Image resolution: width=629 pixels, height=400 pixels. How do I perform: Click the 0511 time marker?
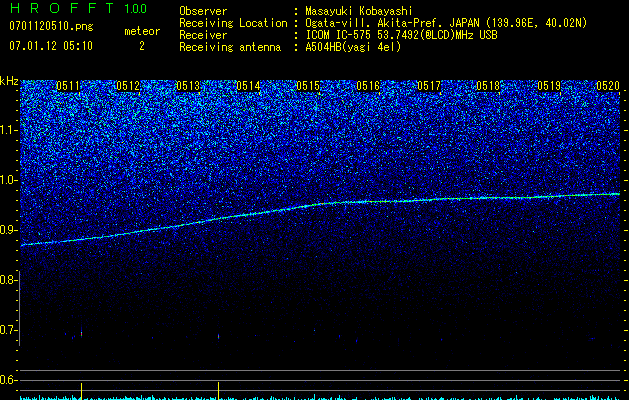click(68, 86)
